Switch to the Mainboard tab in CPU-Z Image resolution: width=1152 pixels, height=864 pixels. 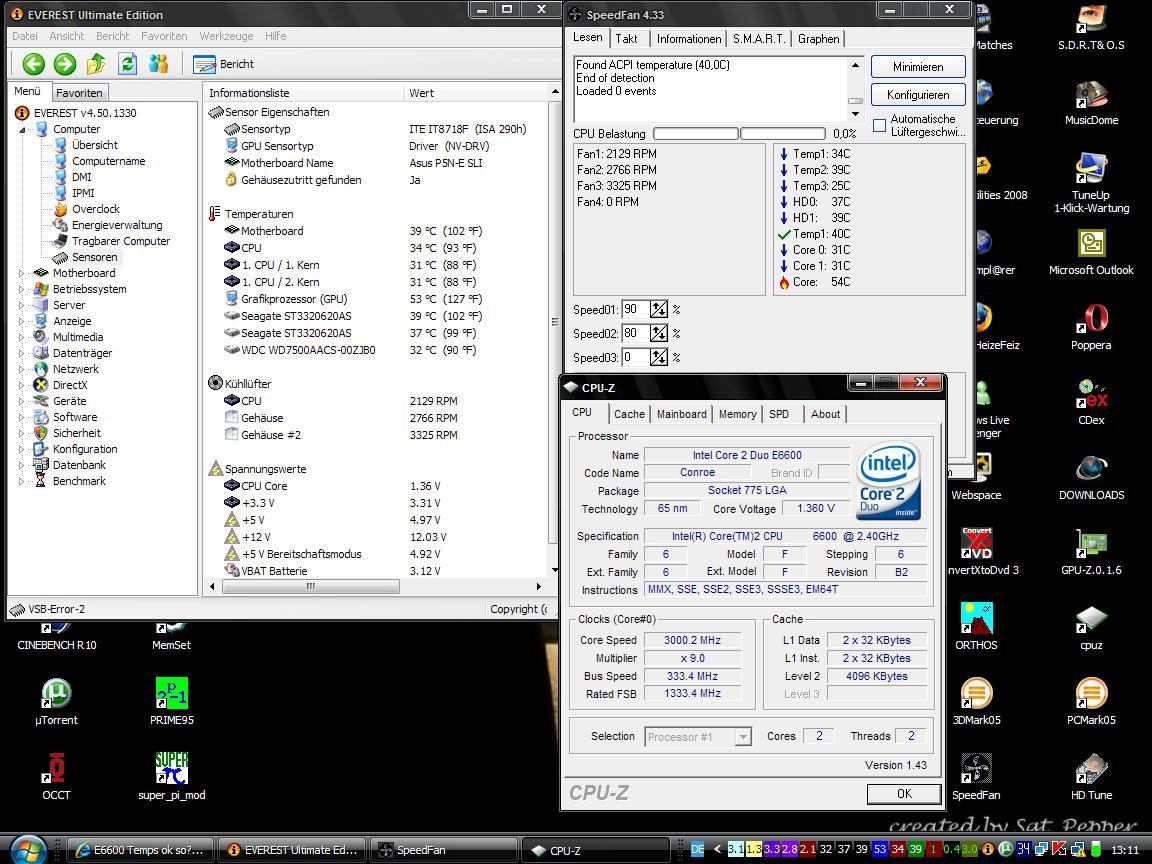point(681,414)
